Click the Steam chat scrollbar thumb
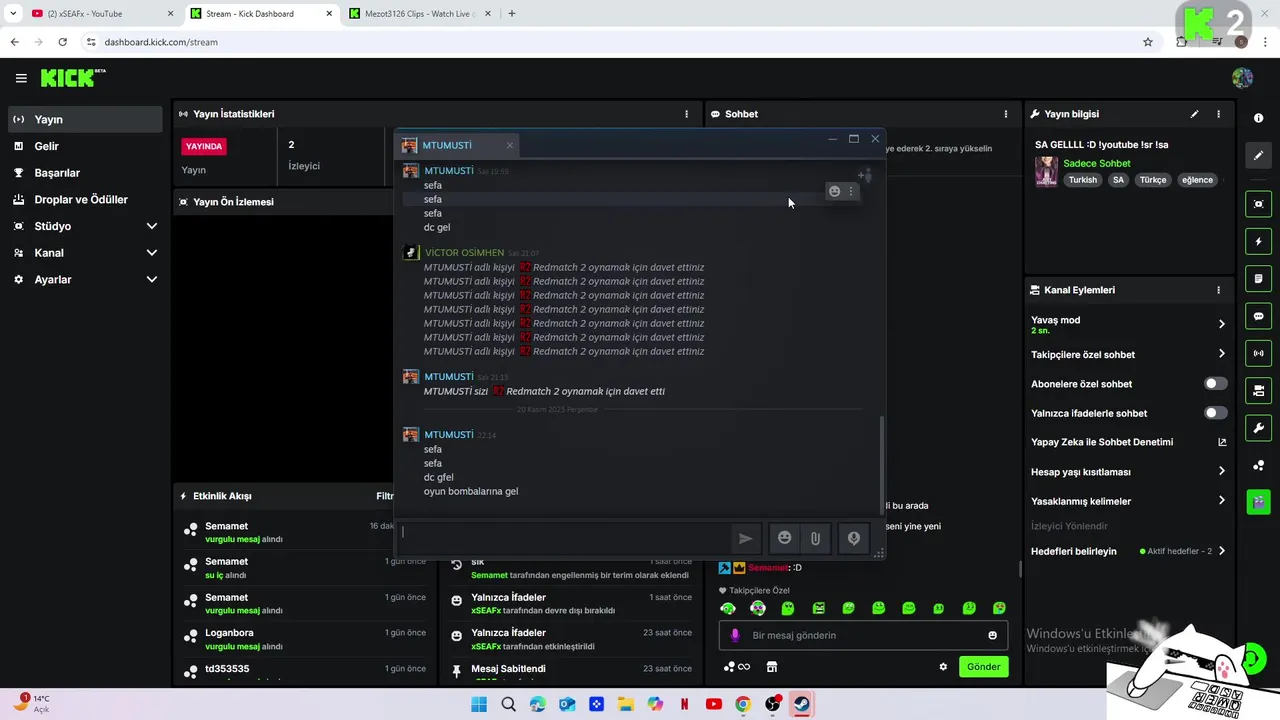 pyautogui.click(x=881, y=464)
